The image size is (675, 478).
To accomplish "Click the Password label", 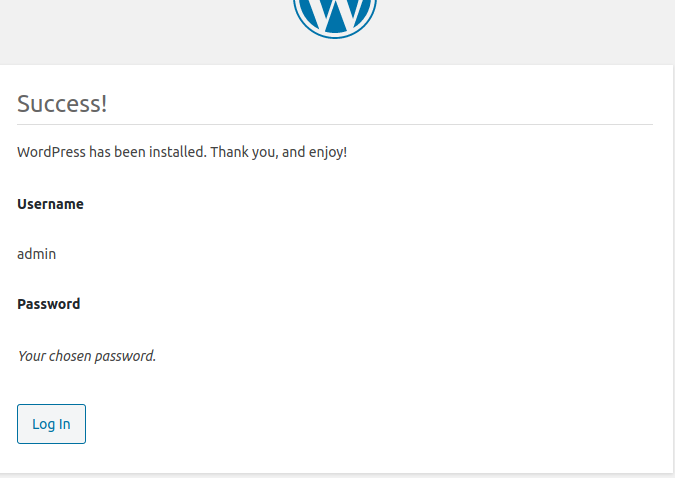I will [x=49, y=304].
